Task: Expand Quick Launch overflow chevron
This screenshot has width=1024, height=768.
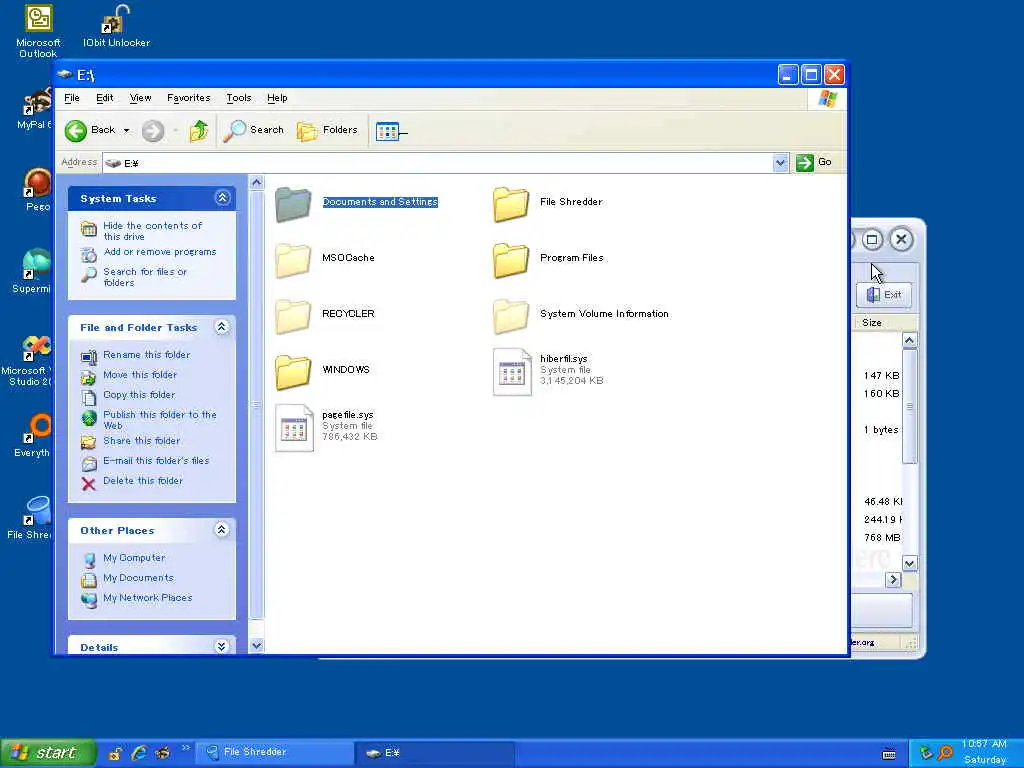Action: click(185, 748)
